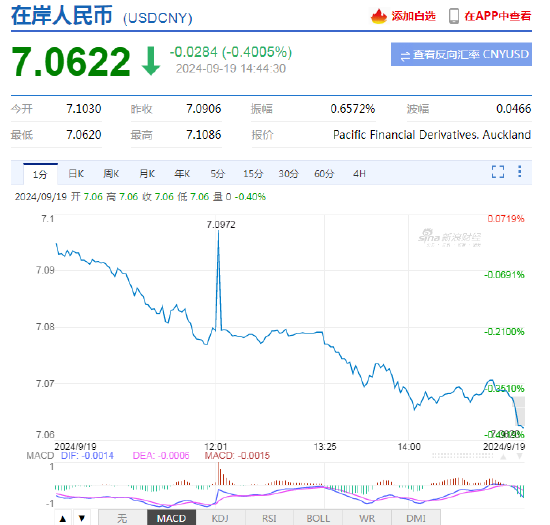Click the 在APP中查看 link

tap(498, 16)
